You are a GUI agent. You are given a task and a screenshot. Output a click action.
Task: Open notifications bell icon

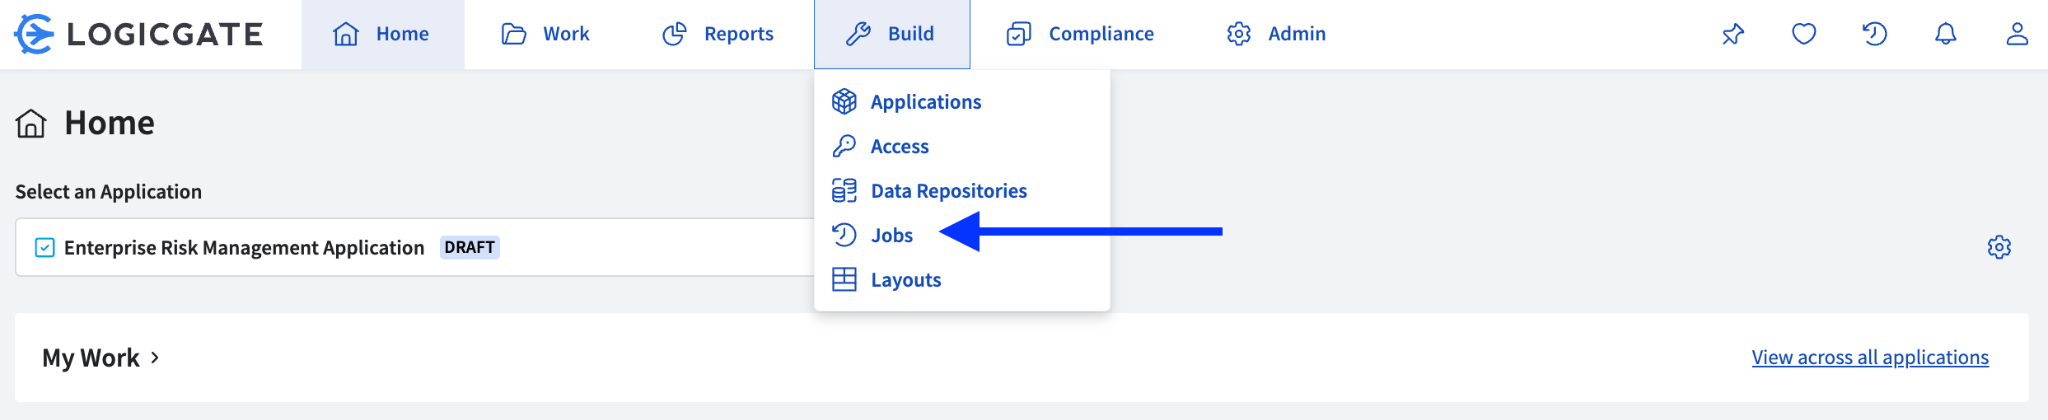(x=1945, y=34)
